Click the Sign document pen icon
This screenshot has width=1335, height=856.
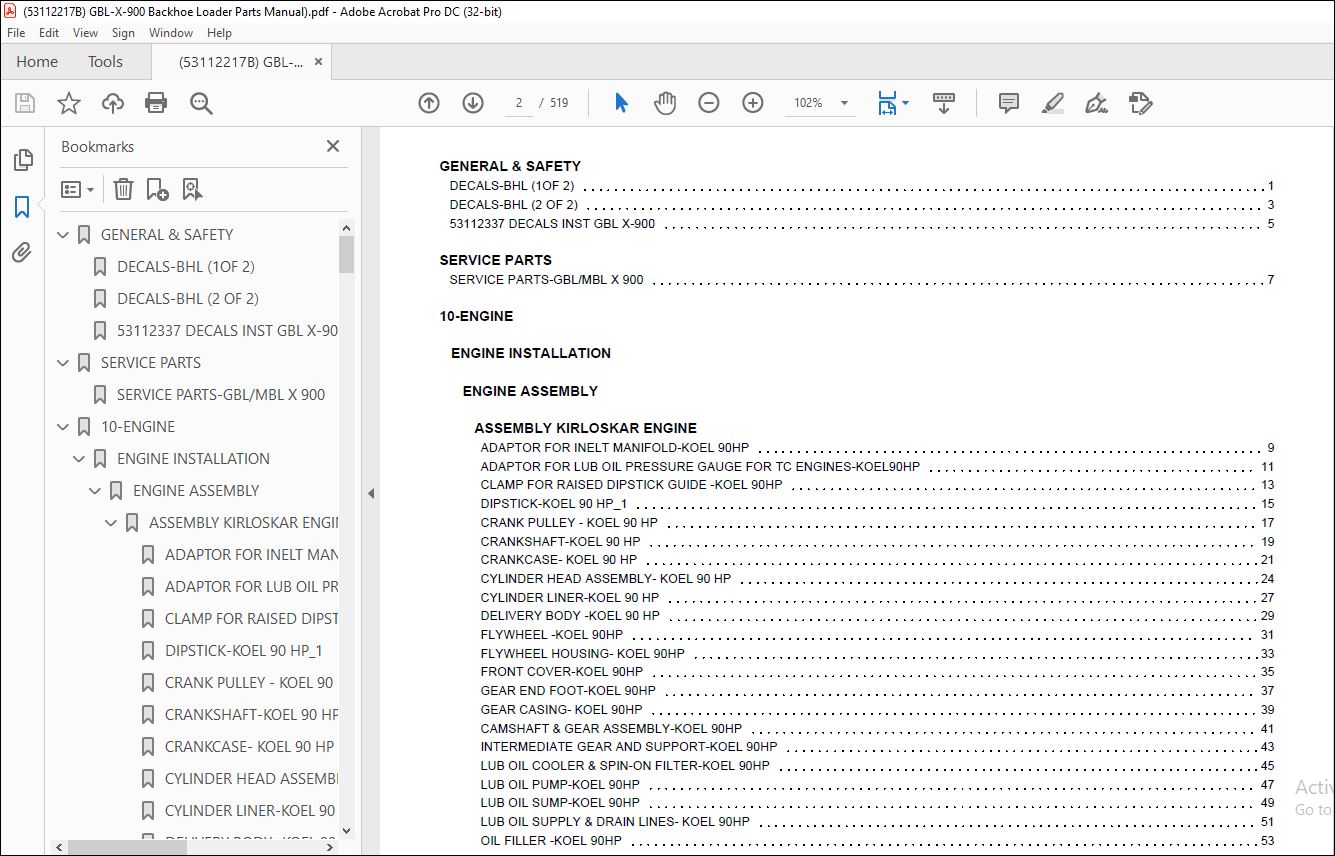click(x=1096, y=103)
